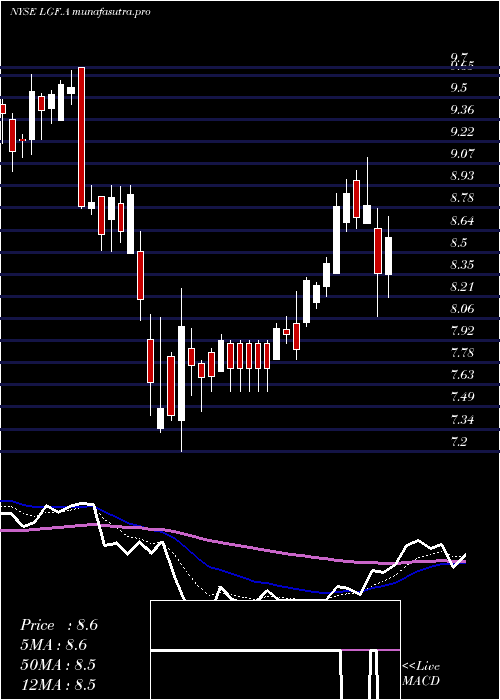Click the 'NYSE LGF.A munafasutra.pro' chart title
Viewport: 500px width, 700px height.
coord(79,12)
